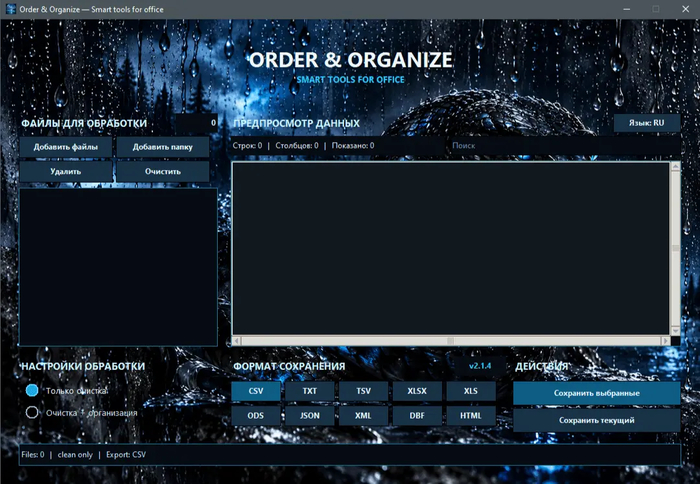The image size is (700, 484).
Task: Click 'Строк: 0' counter text
Action: [247, 146]
